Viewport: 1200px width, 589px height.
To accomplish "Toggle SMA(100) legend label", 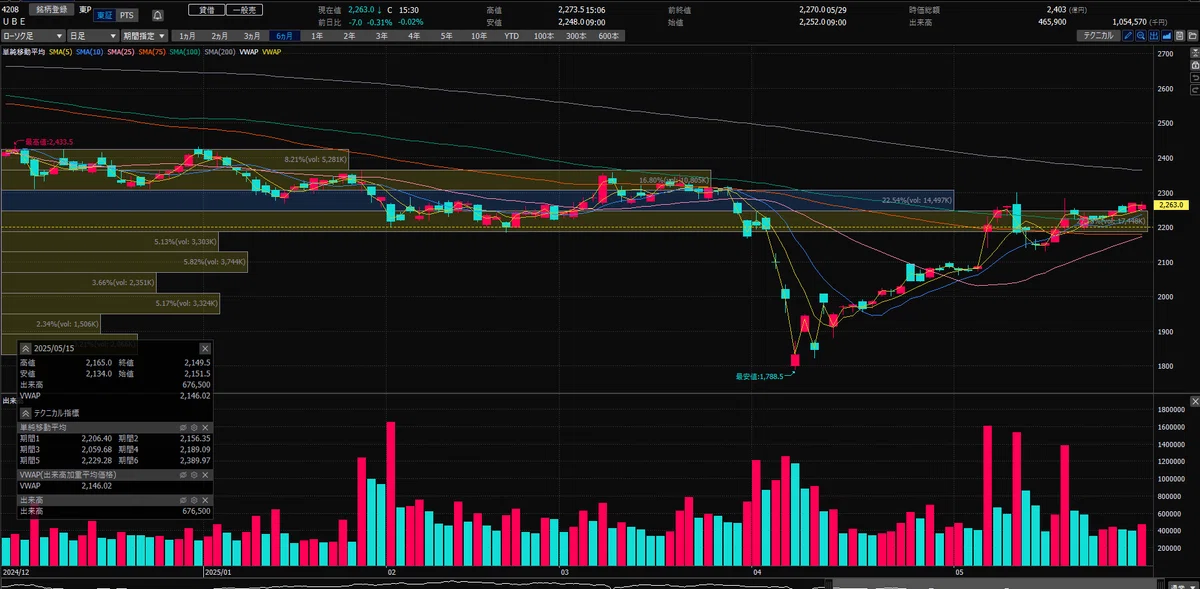I will pyautogui.click(x=185, y=51).
